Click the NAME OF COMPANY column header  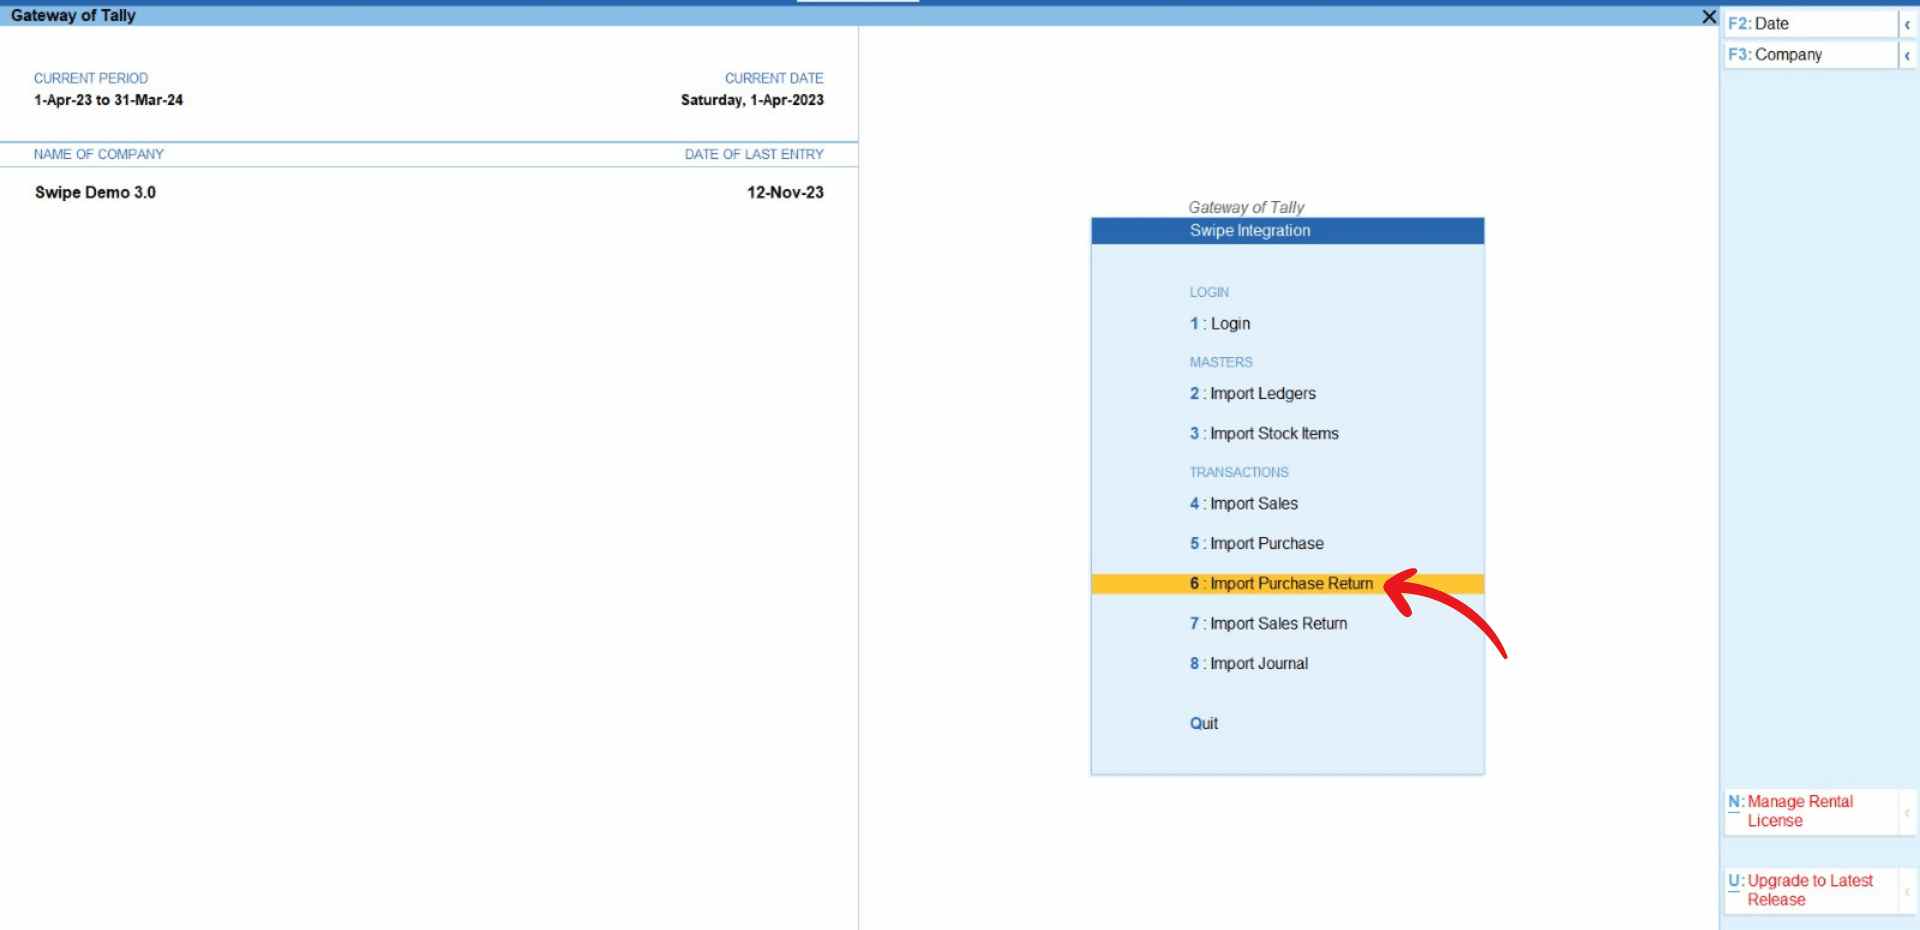pos(99,155)
